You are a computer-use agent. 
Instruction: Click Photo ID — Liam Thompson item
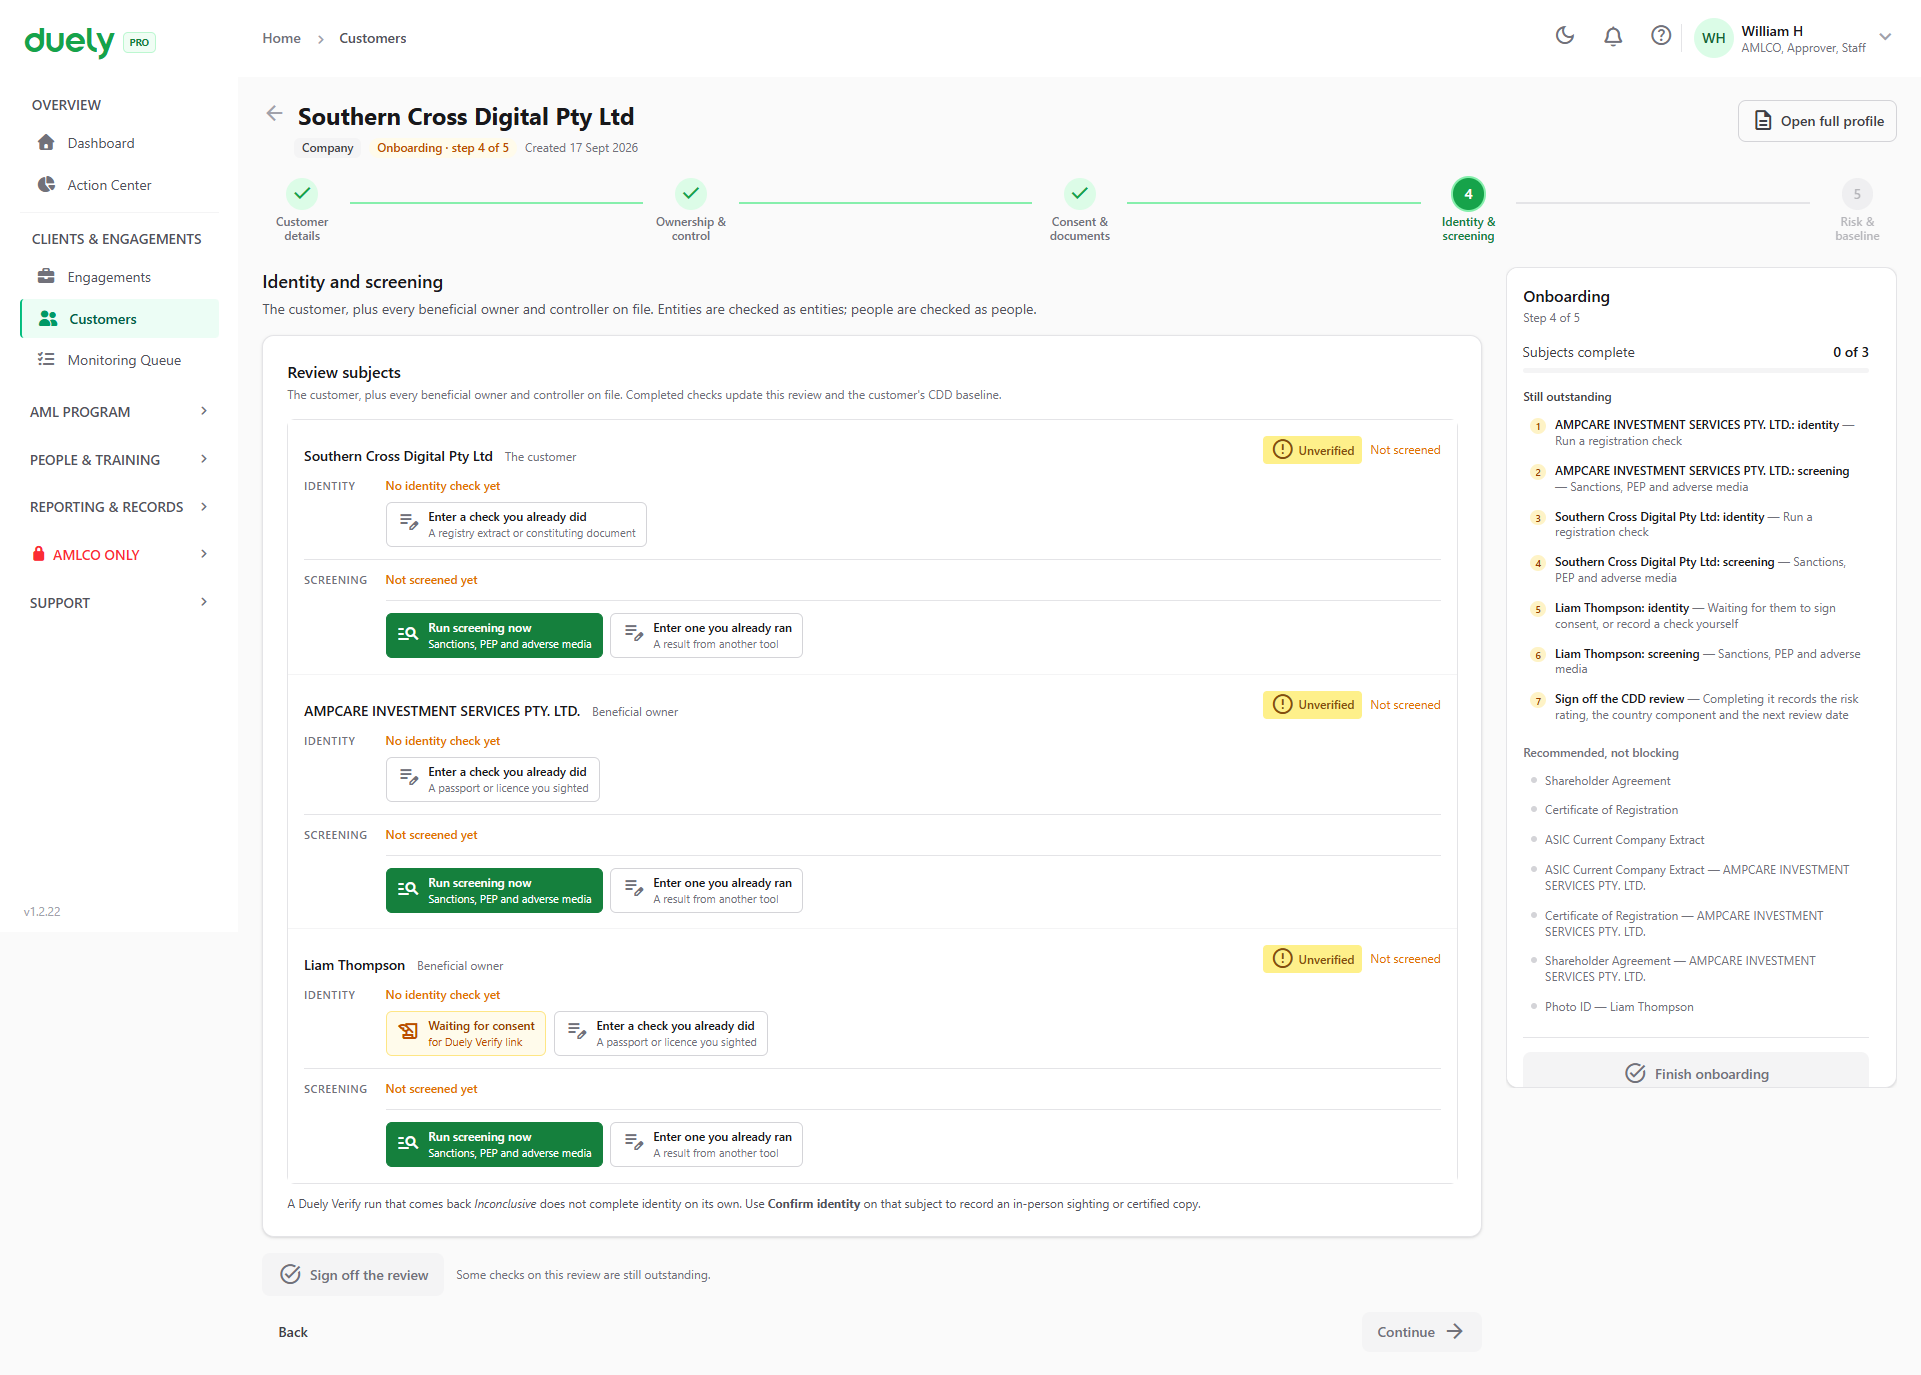click(x=1619, y=1007)
